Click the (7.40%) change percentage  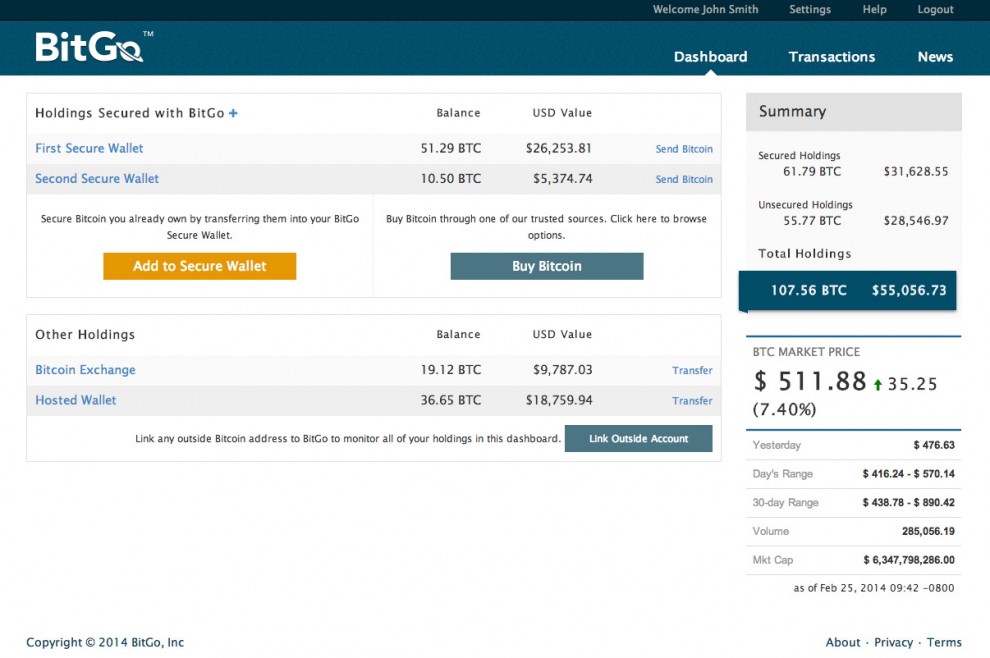click(x=784, y=410)
